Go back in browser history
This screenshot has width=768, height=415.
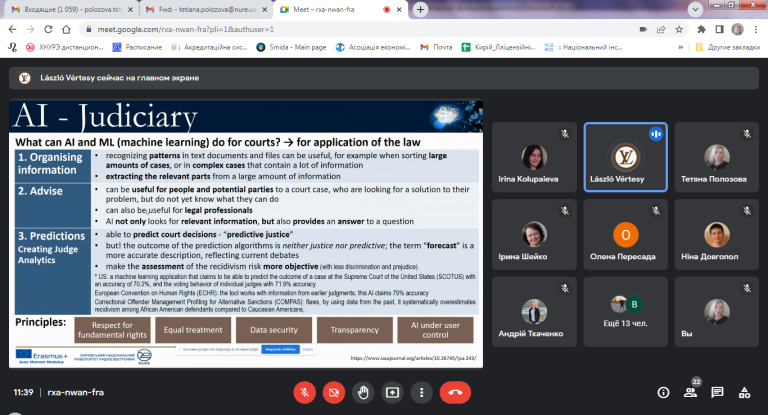pos(12,29)
